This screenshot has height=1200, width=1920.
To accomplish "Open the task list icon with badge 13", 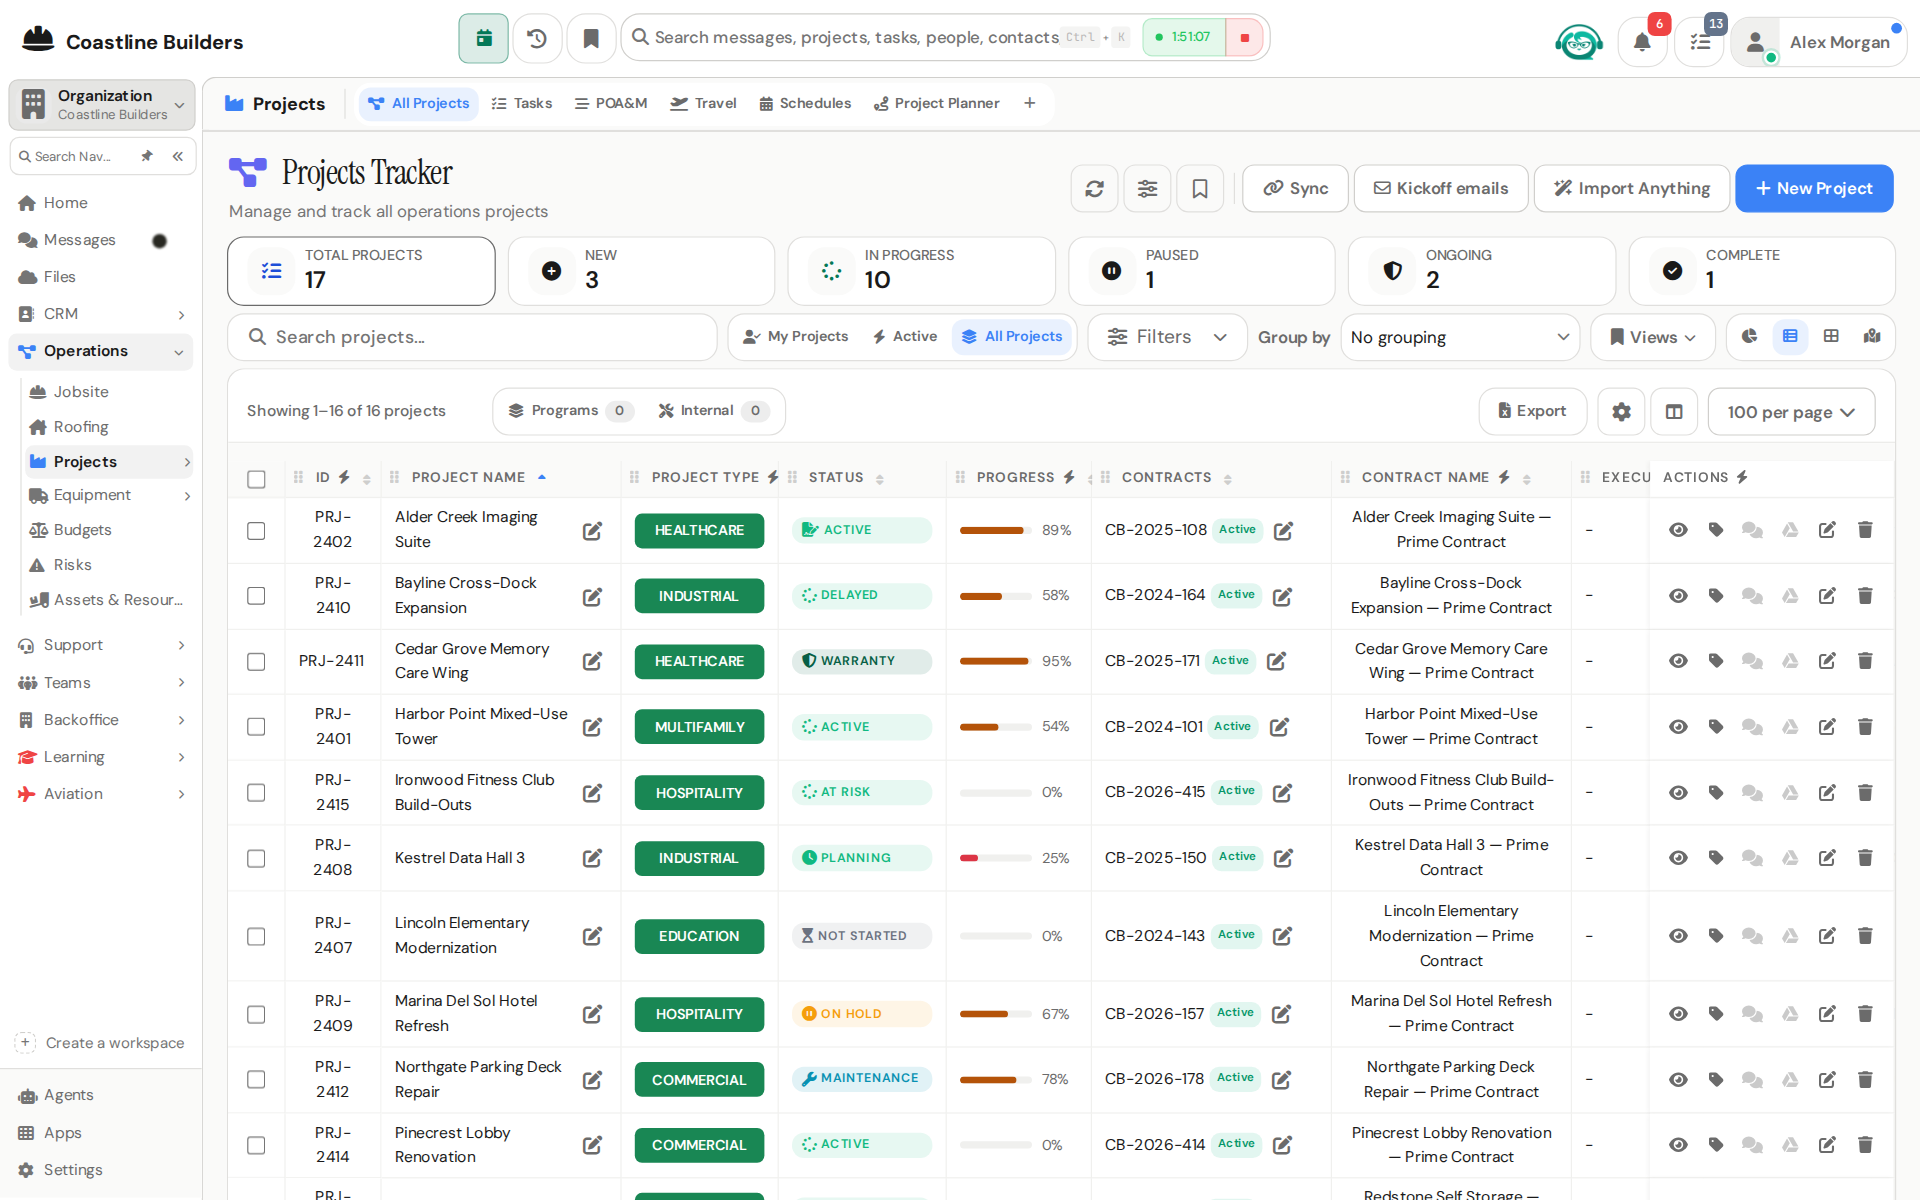I will pyautogui.click(x=1700, y=42).
